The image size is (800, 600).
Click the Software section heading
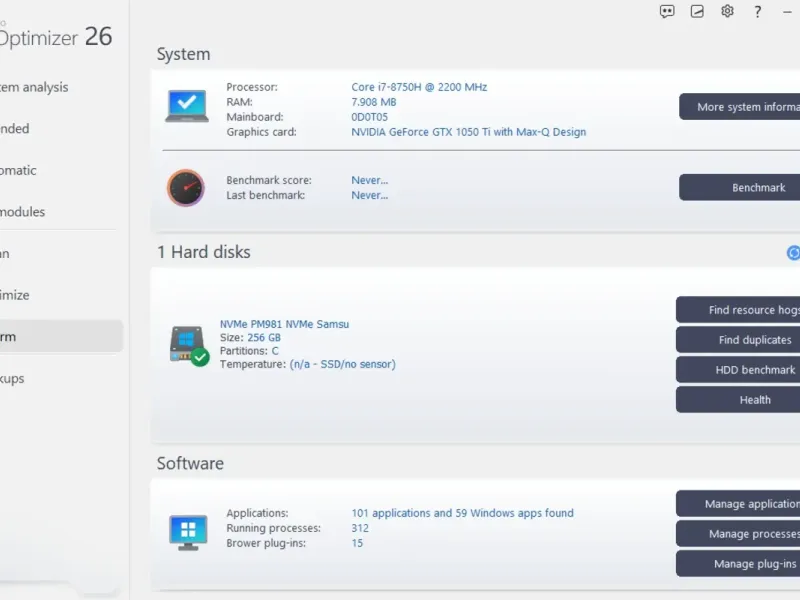point(190,463)
